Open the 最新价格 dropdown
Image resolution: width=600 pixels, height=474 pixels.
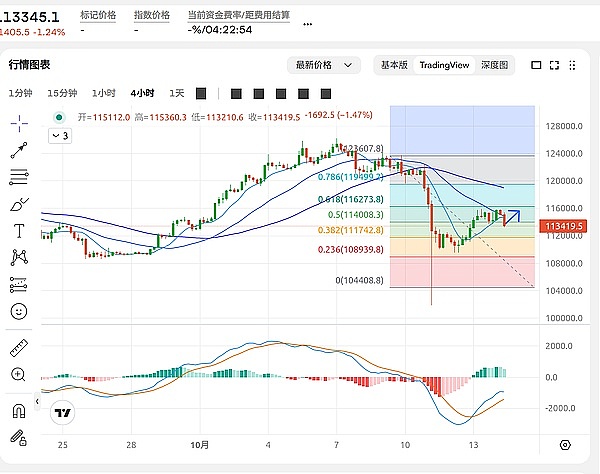point(323,65)
